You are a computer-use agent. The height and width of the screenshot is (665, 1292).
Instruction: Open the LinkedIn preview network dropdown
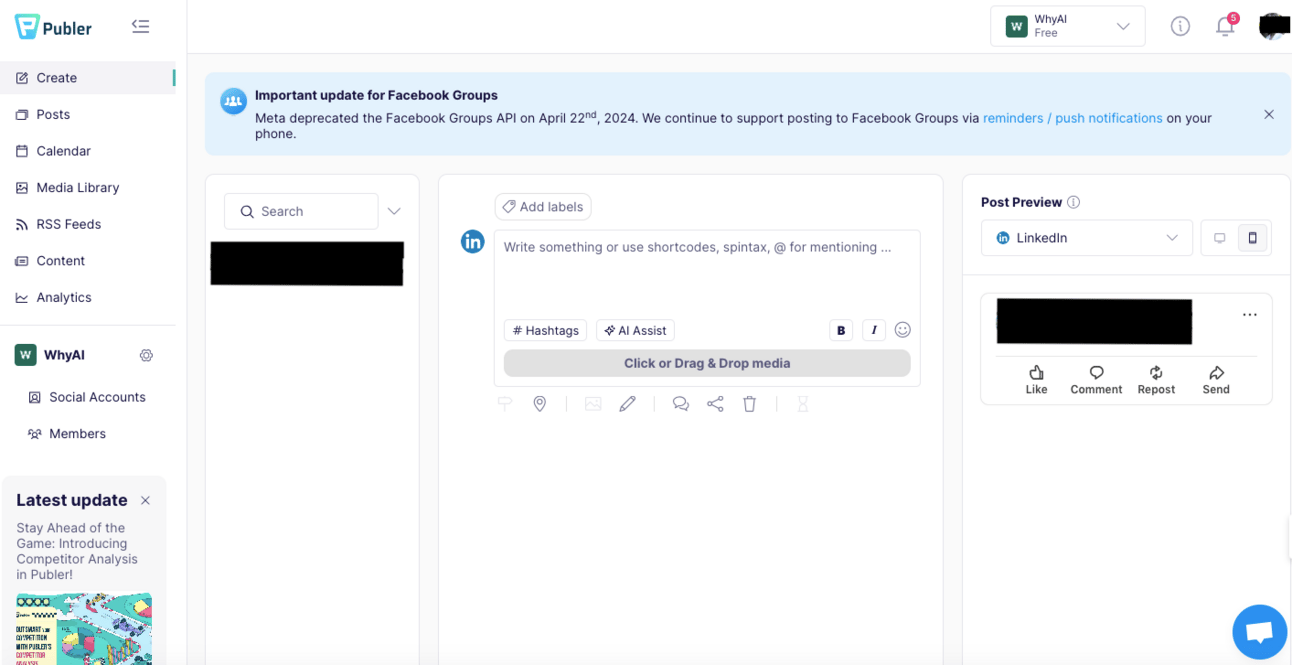click(1087, 238)
